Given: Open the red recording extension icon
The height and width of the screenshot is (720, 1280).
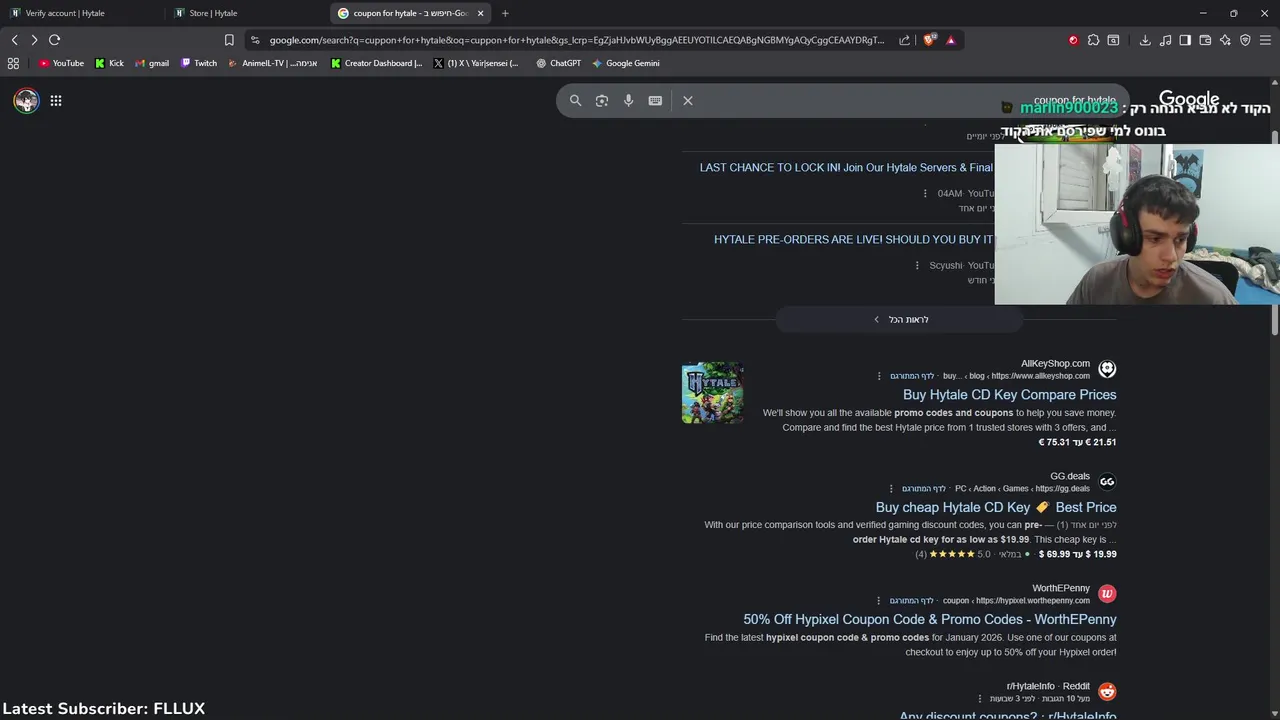Looking at the screenshot, I should [1073, 40].
